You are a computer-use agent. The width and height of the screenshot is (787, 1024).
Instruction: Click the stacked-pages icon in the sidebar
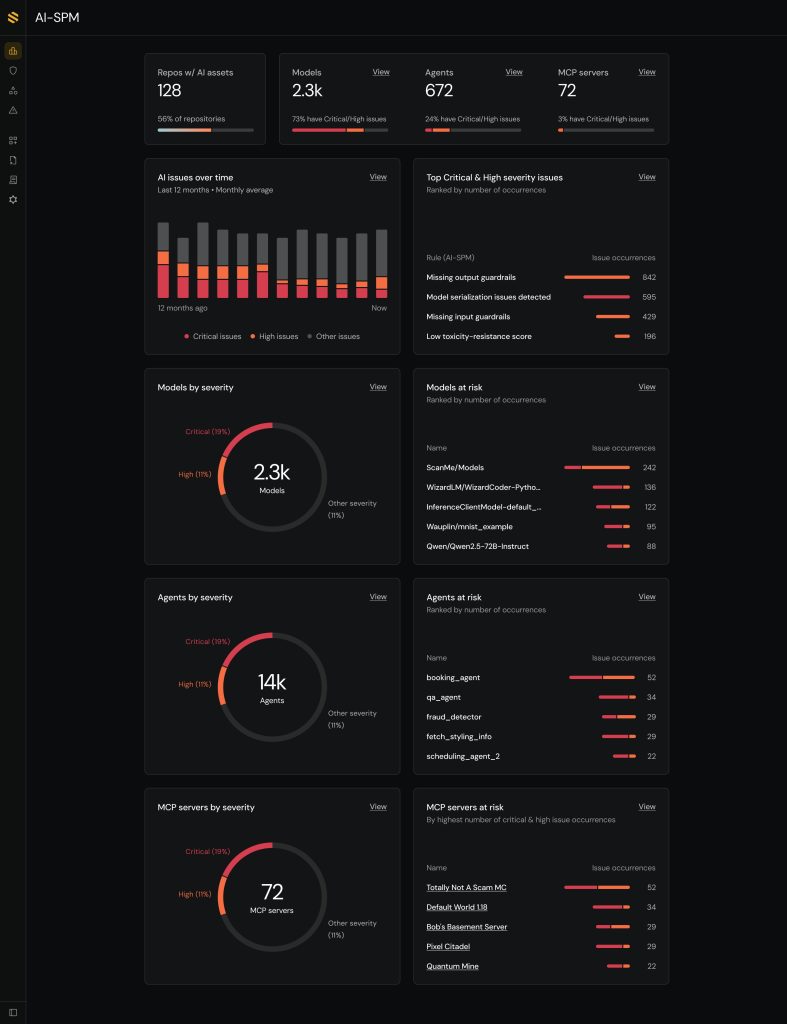(13, 180)
